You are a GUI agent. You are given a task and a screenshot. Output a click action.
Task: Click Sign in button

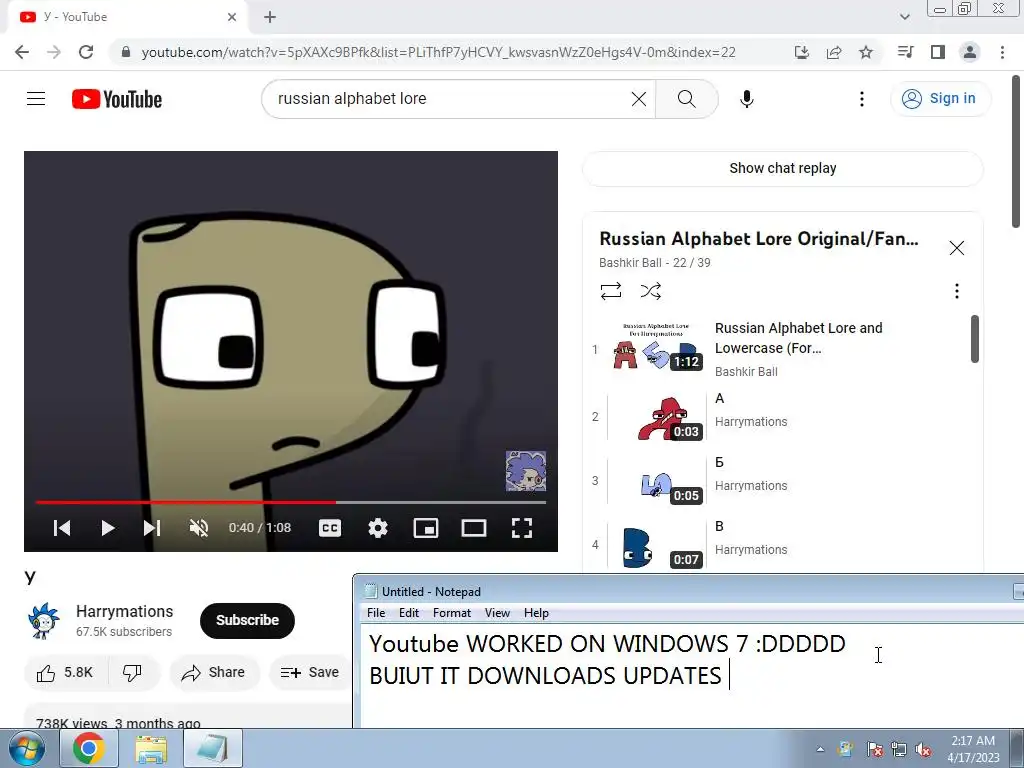[940, 99]
